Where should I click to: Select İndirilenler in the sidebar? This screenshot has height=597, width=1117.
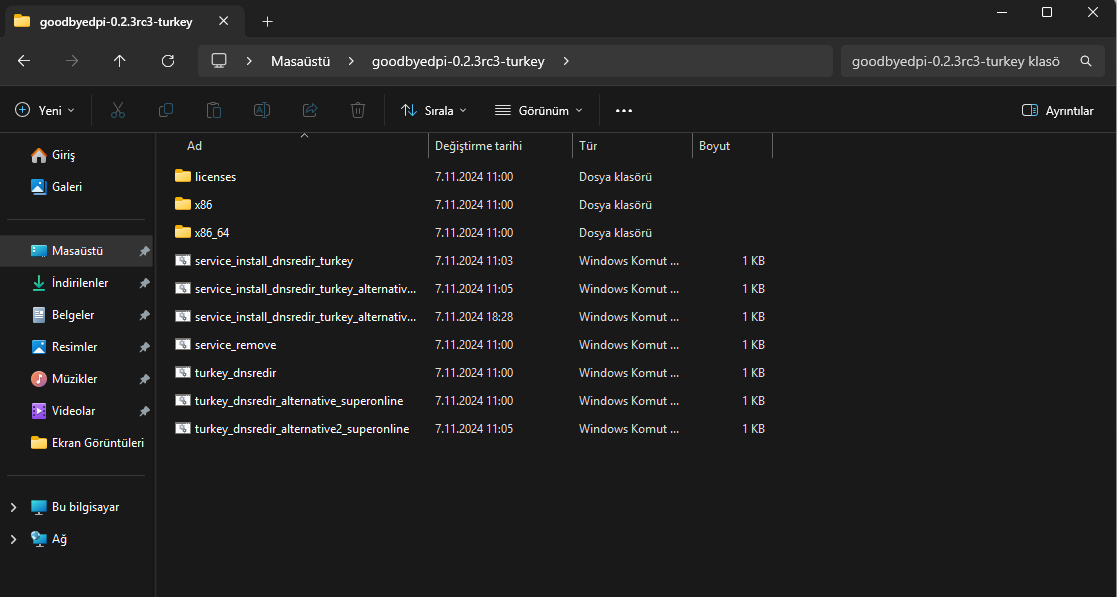point(79,283)
